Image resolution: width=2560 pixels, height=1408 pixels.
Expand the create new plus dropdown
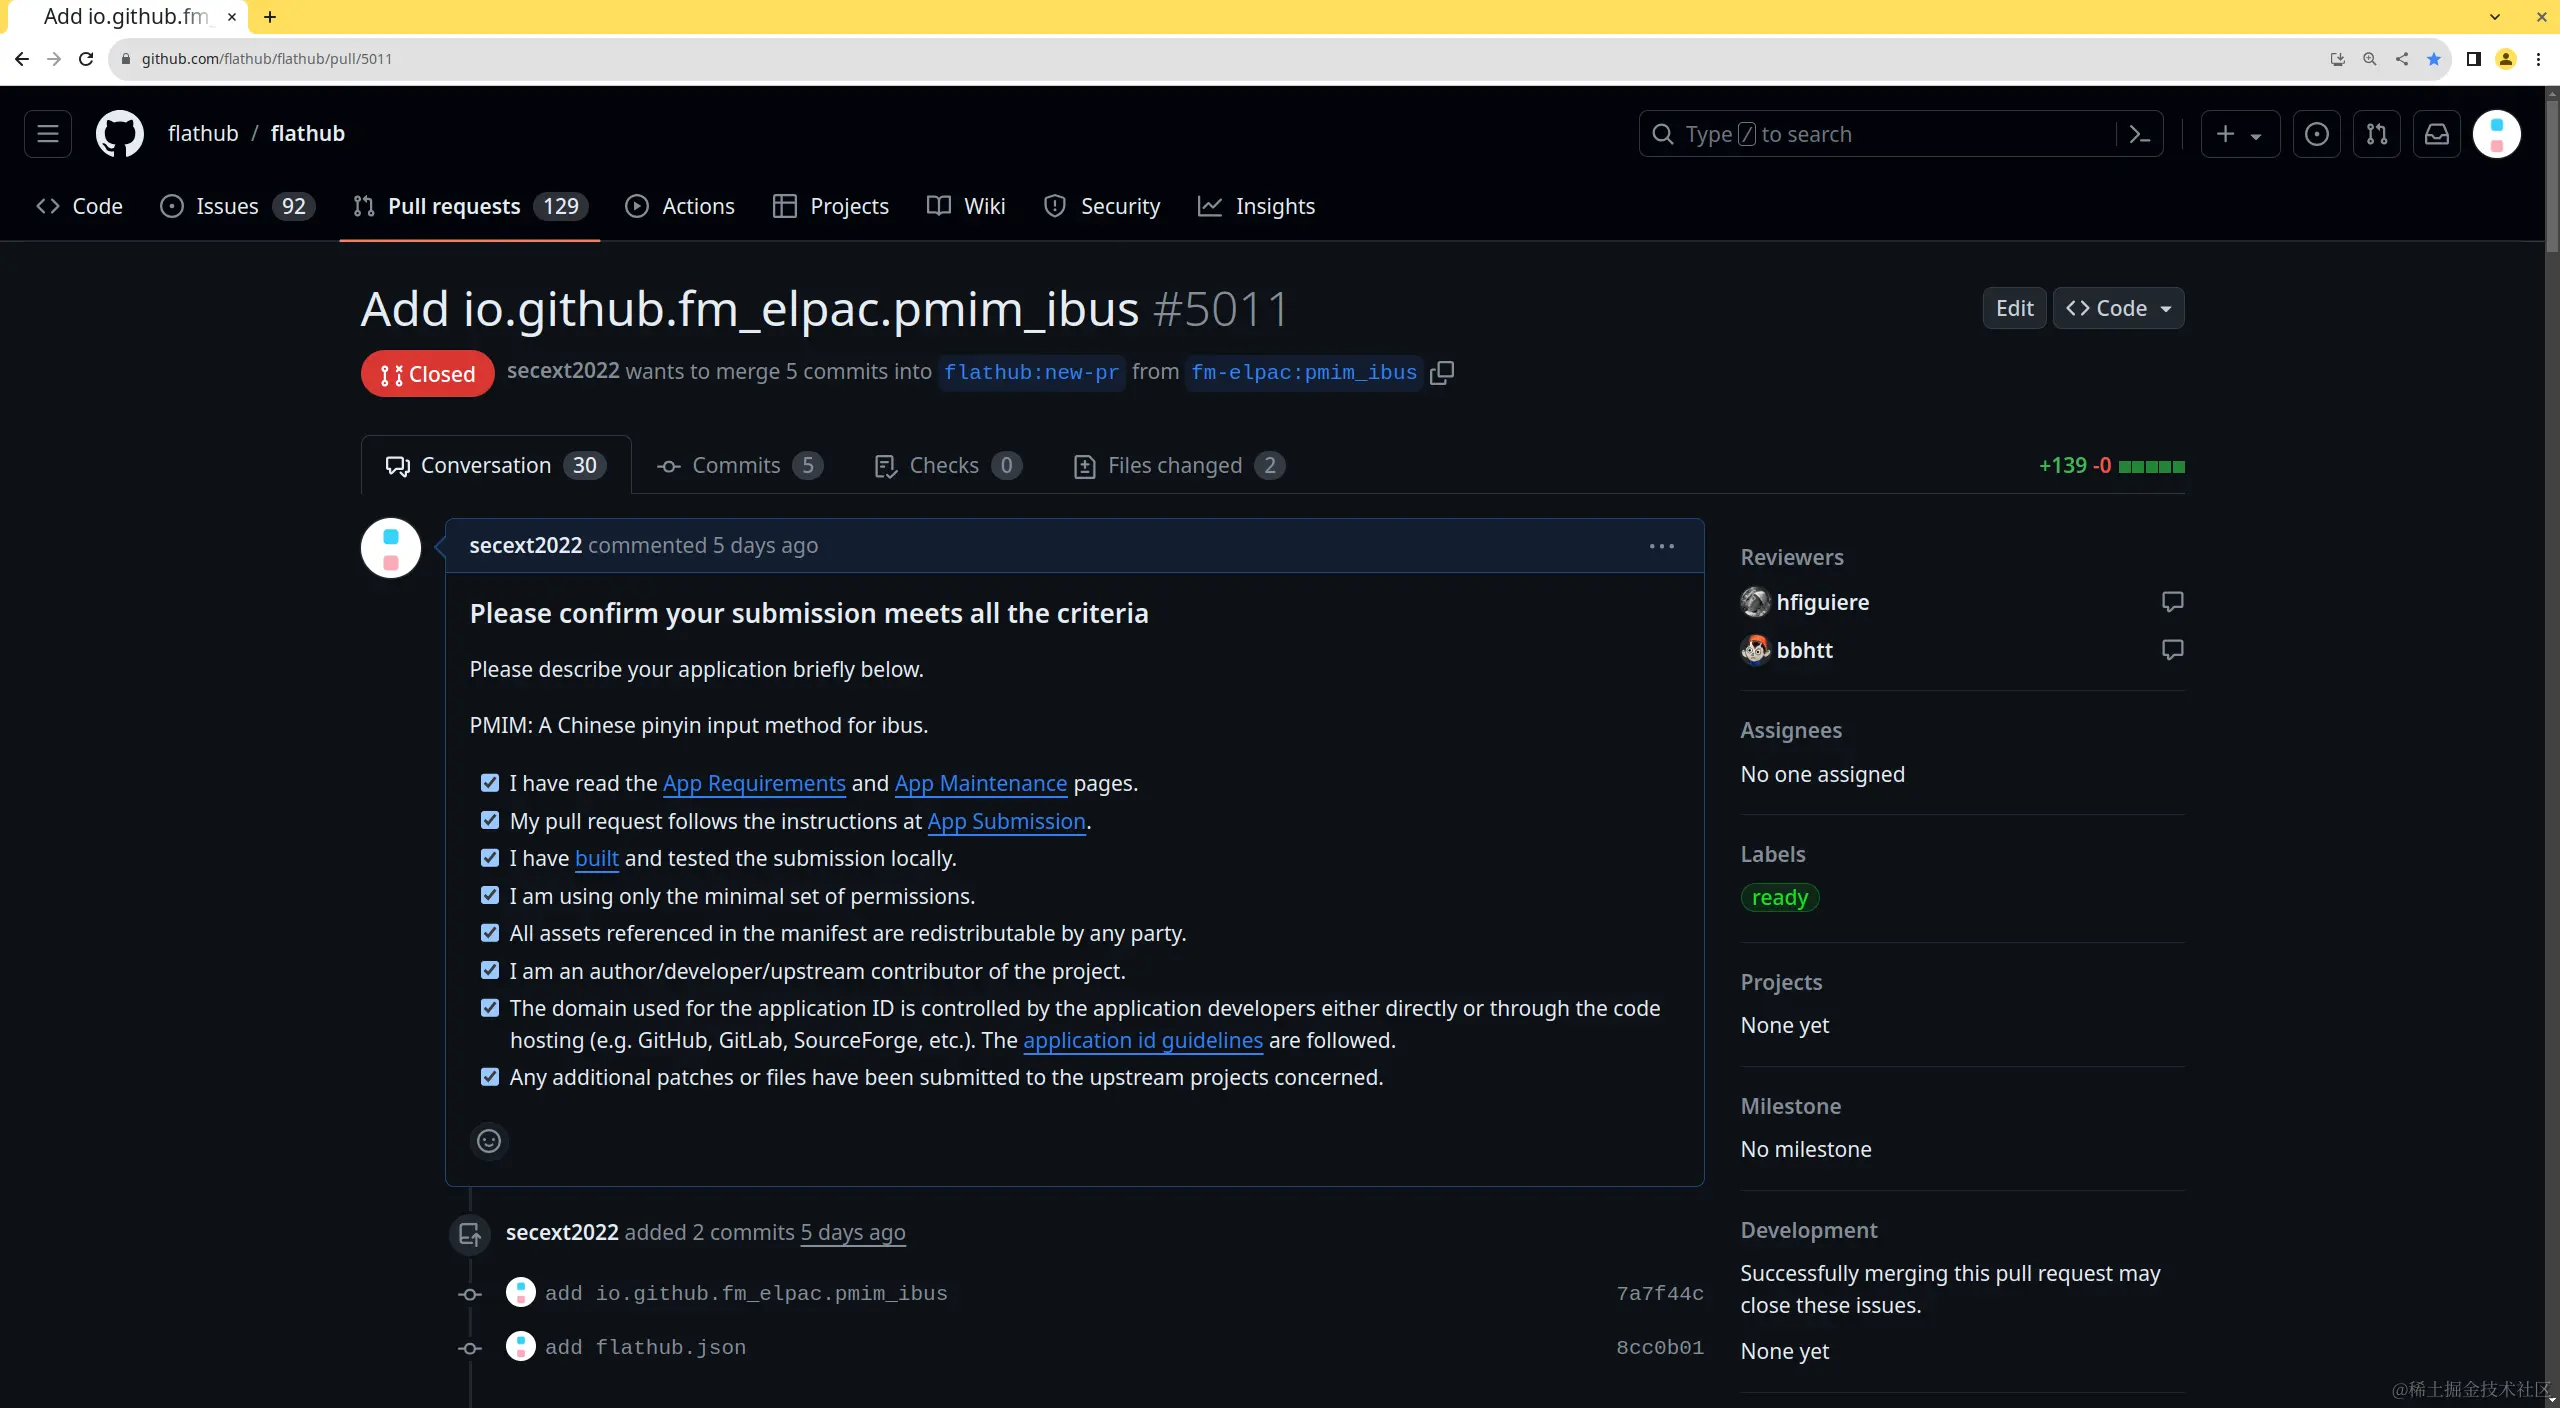tap(2239, 134)
